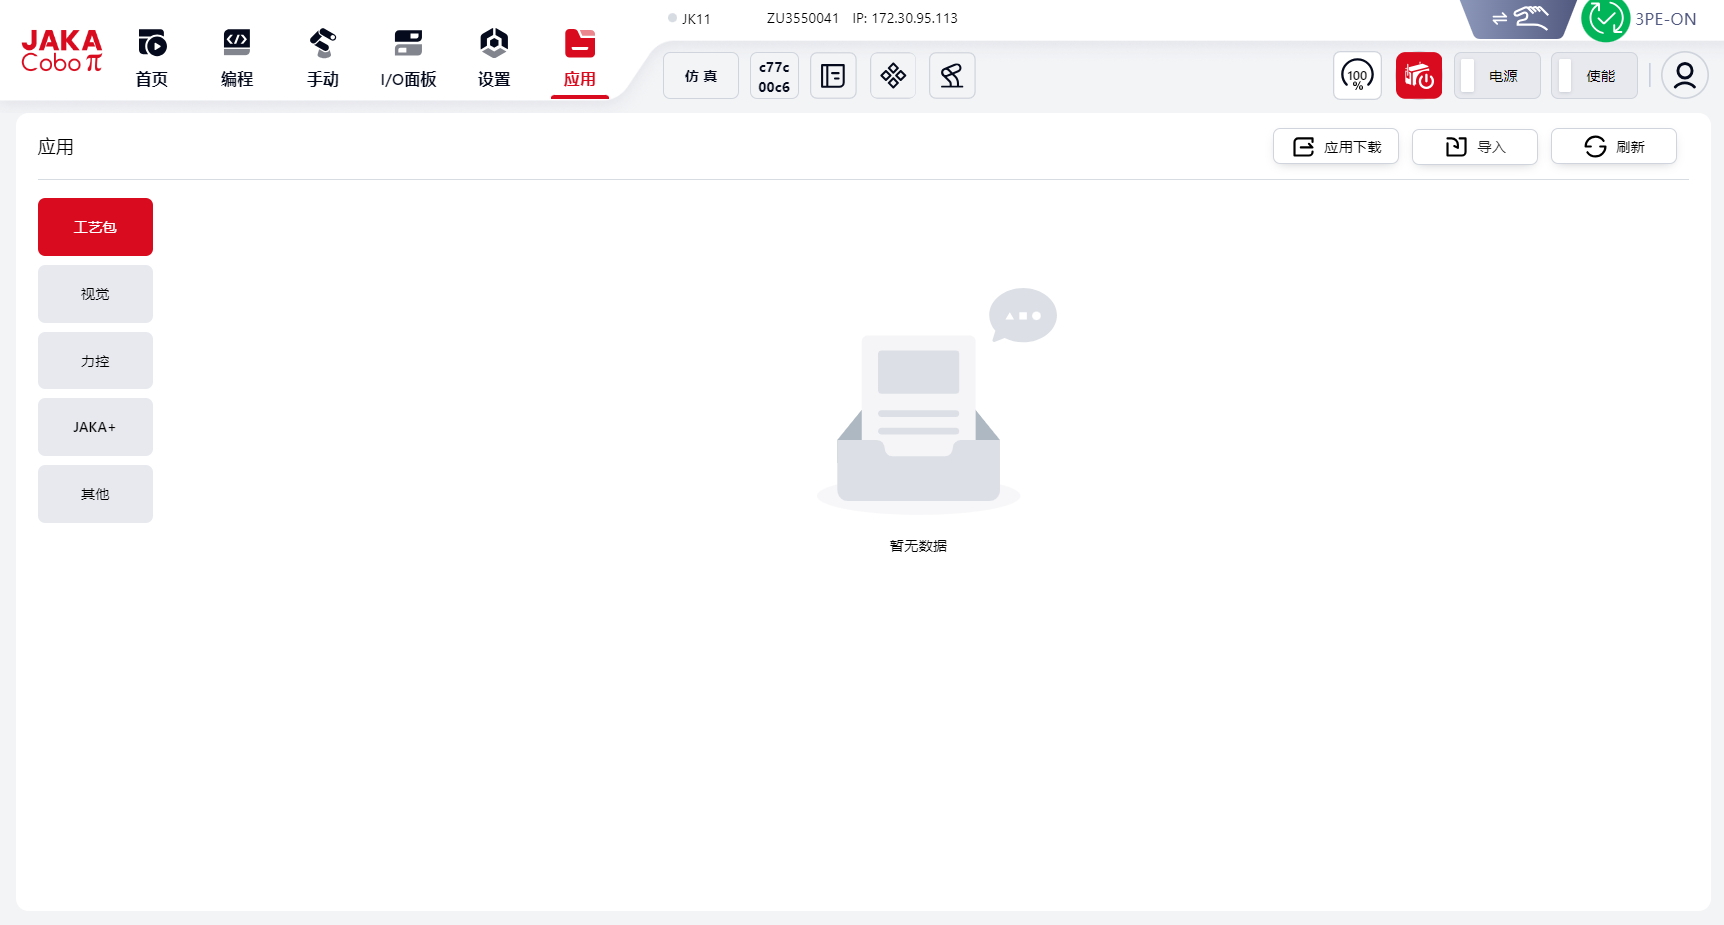This screenshot has width=1724, height=925.
Task: Toggle the 使能 enable switch
Action: point(1594,76)
